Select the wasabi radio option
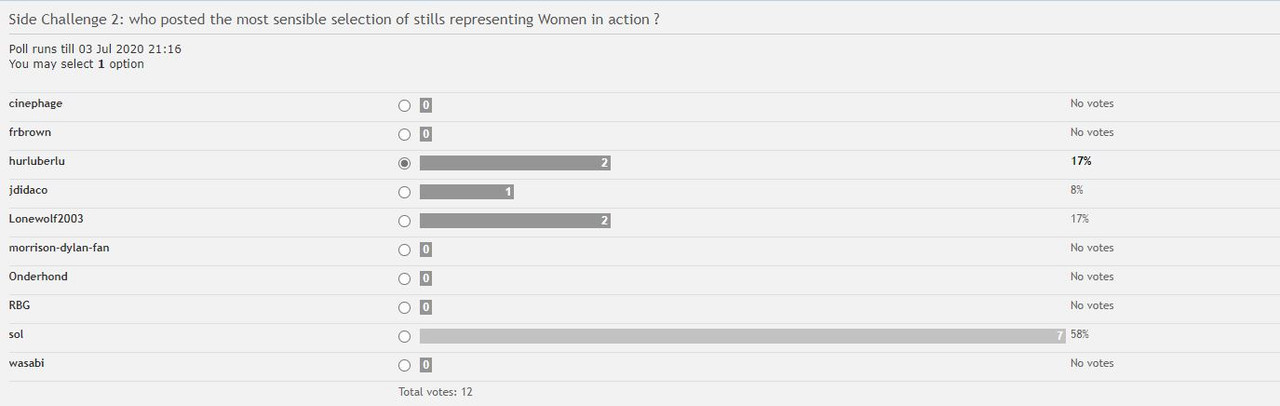The image size is (1280, 406). click(x=404, y=365)
